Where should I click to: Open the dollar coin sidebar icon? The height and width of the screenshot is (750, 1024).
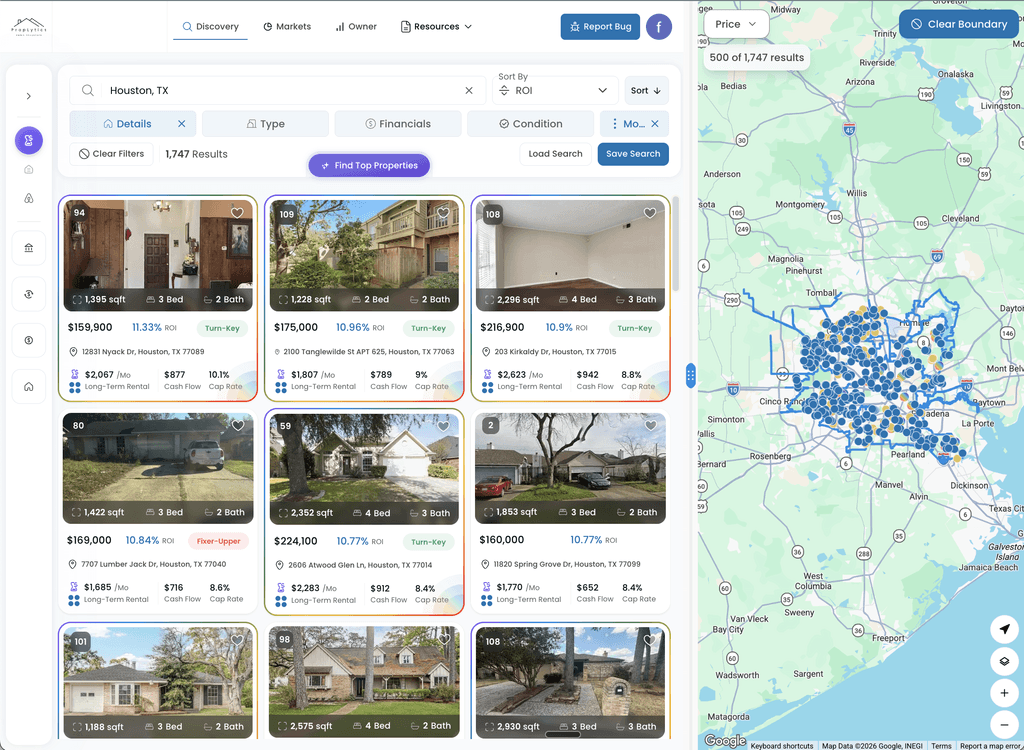pyautogui.click(x=29, y=340)
